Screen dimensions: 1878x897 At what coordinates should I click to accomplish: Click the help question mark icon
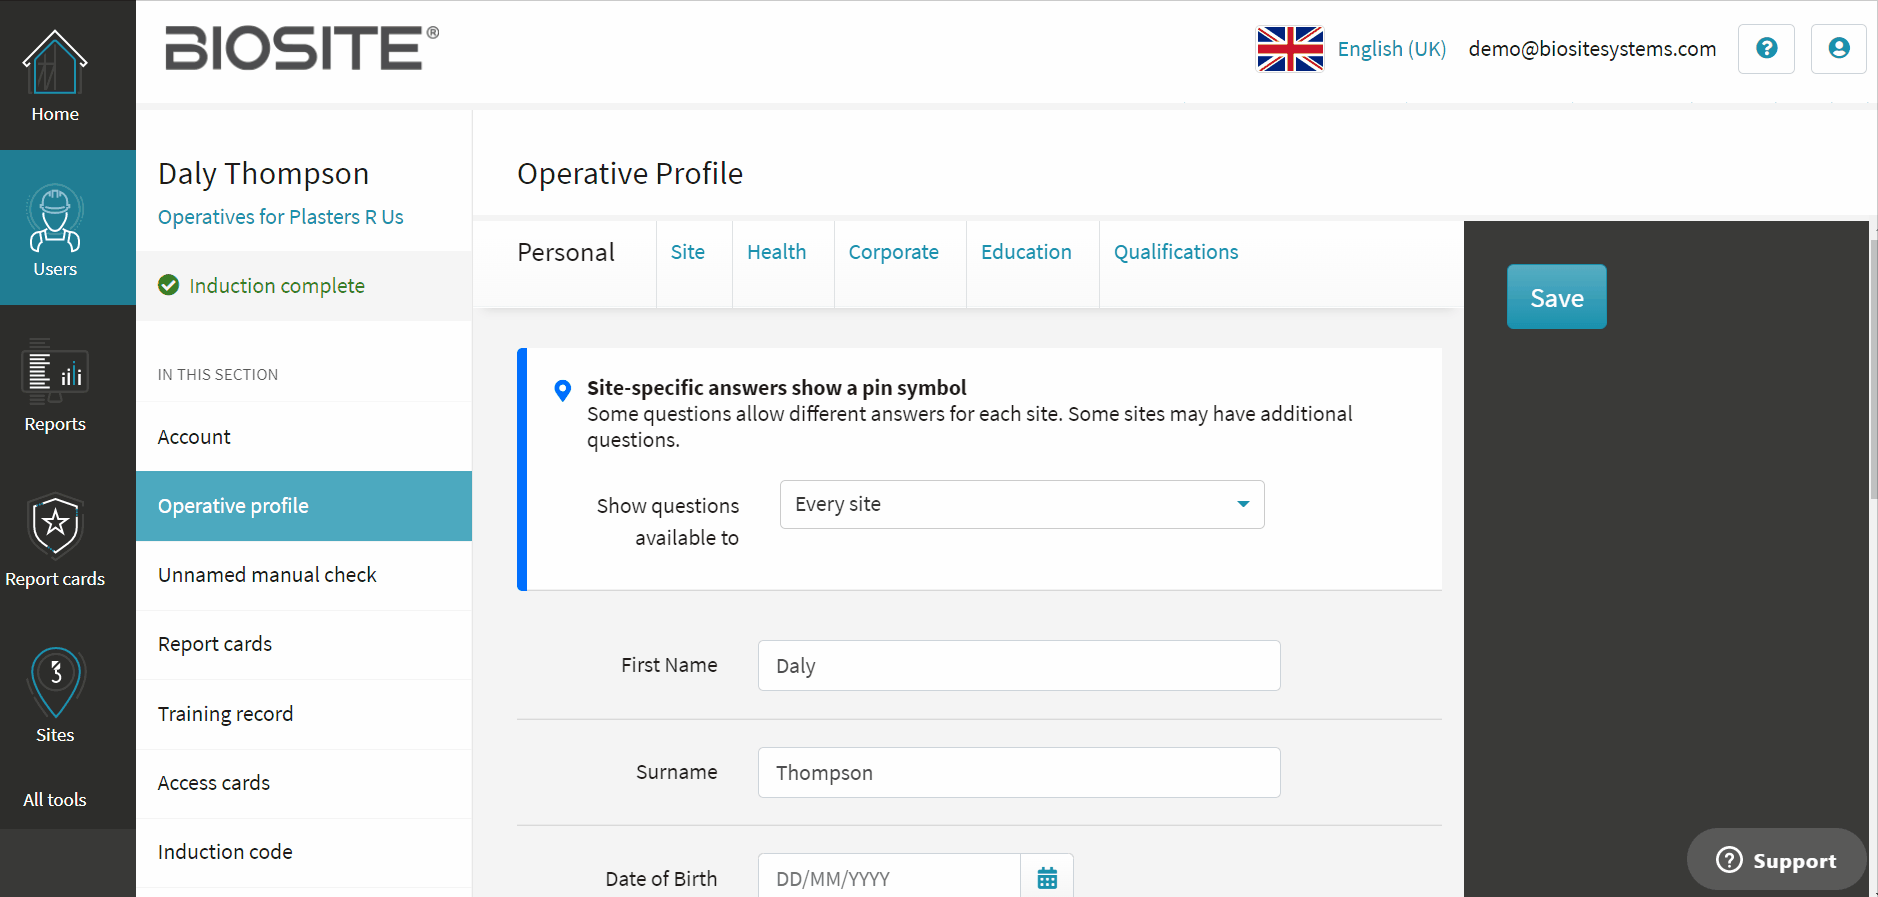click(1766, 49)
